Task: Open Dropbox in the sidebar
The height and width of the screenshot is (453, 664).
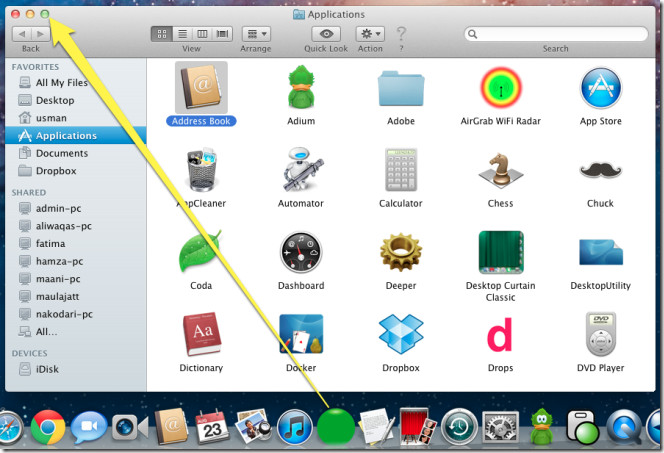Action: 76,171
